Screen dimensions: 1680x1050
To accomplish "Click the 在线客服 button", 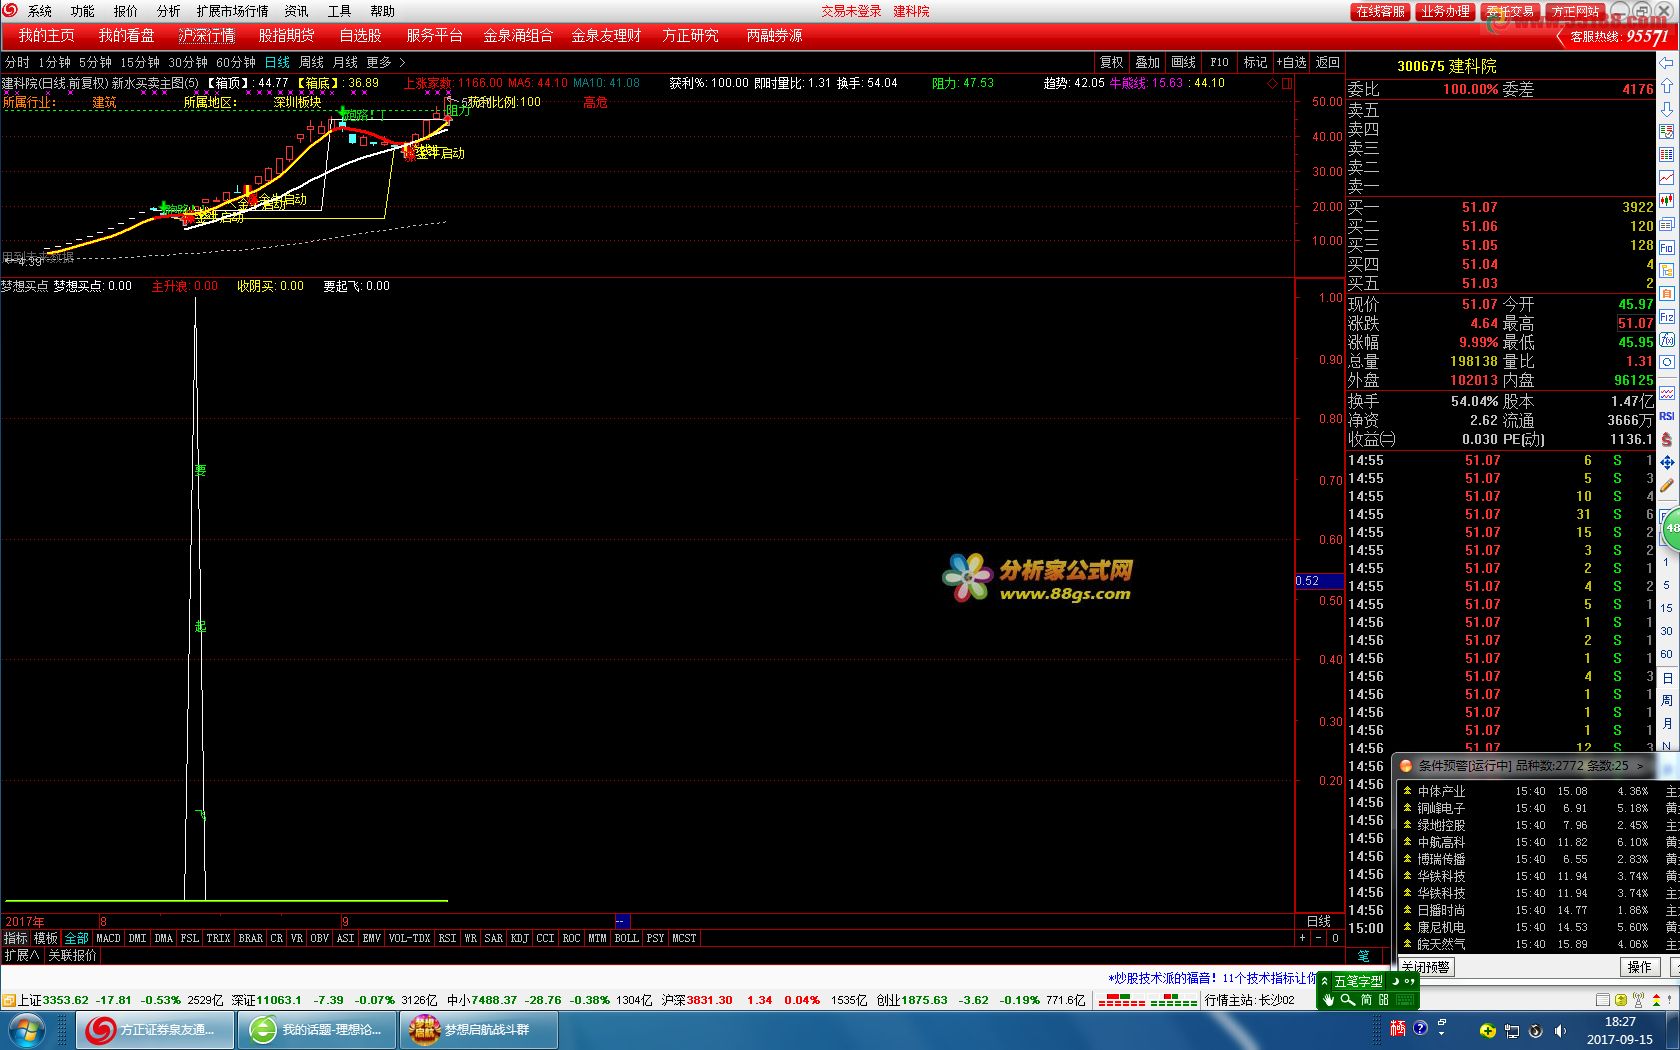I will pos(1380,11).
